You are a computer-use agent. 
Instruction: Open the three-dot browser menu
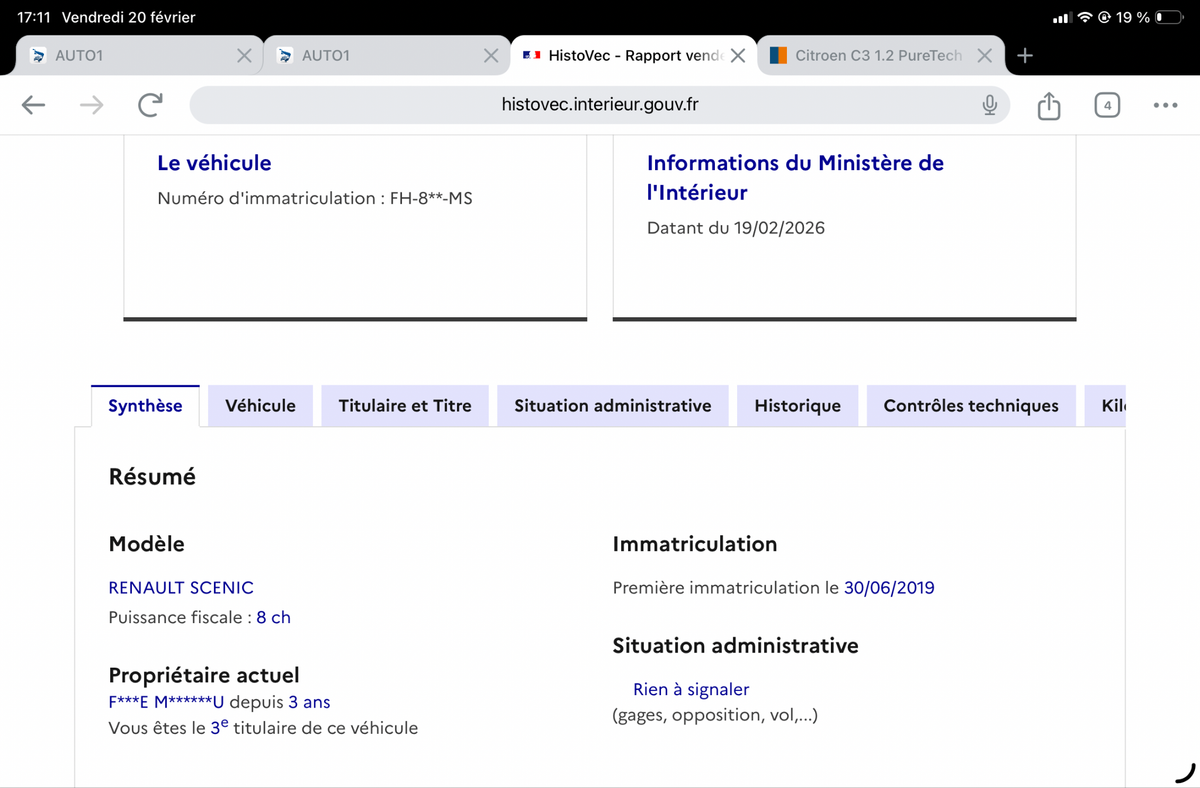tap(1164, 105)
